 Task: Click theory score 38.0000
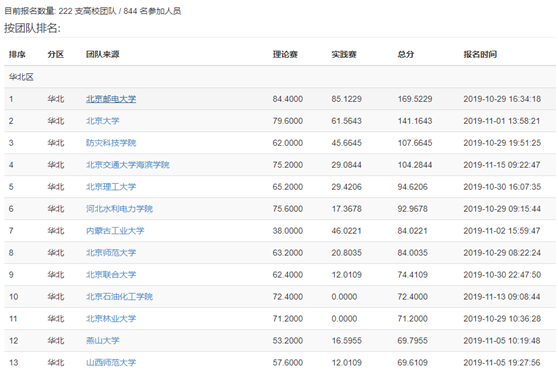coord(288,231)
